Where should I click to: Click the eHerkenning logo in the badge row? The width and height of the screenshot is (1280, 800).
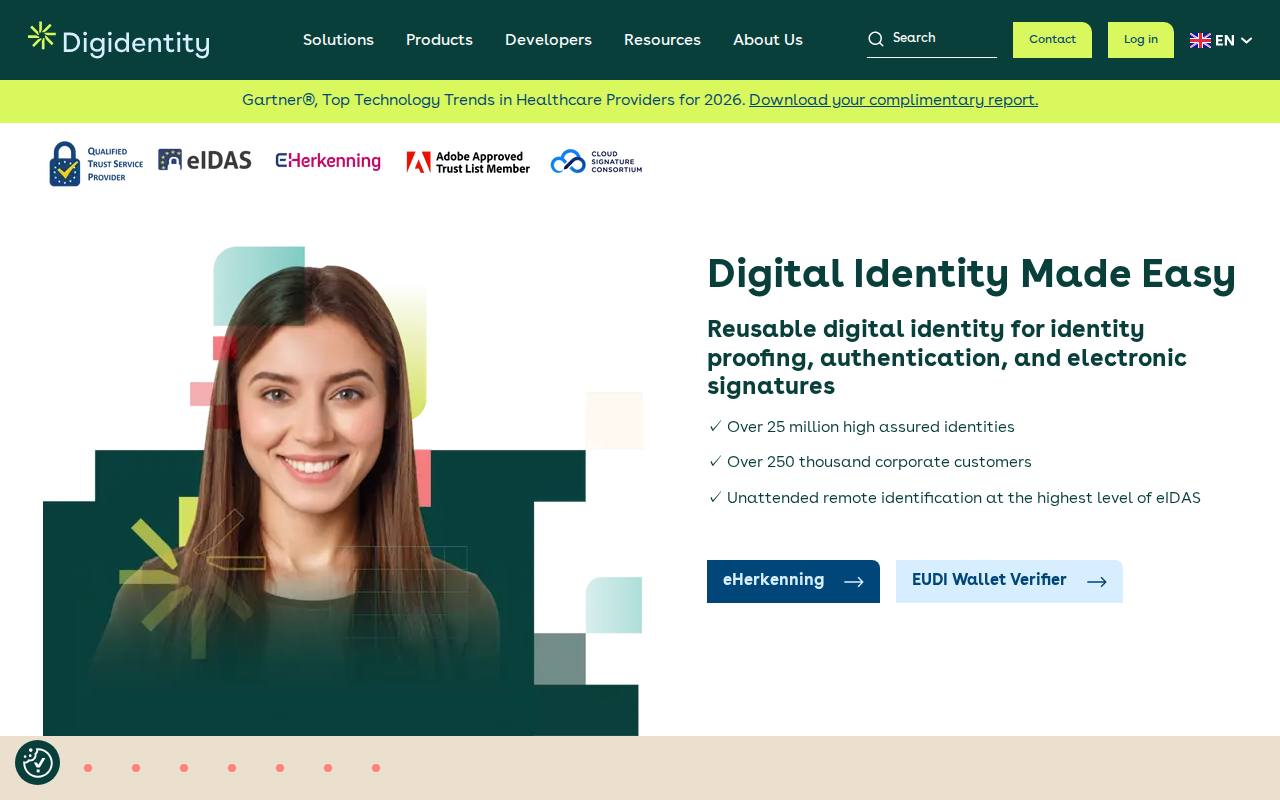328,161
